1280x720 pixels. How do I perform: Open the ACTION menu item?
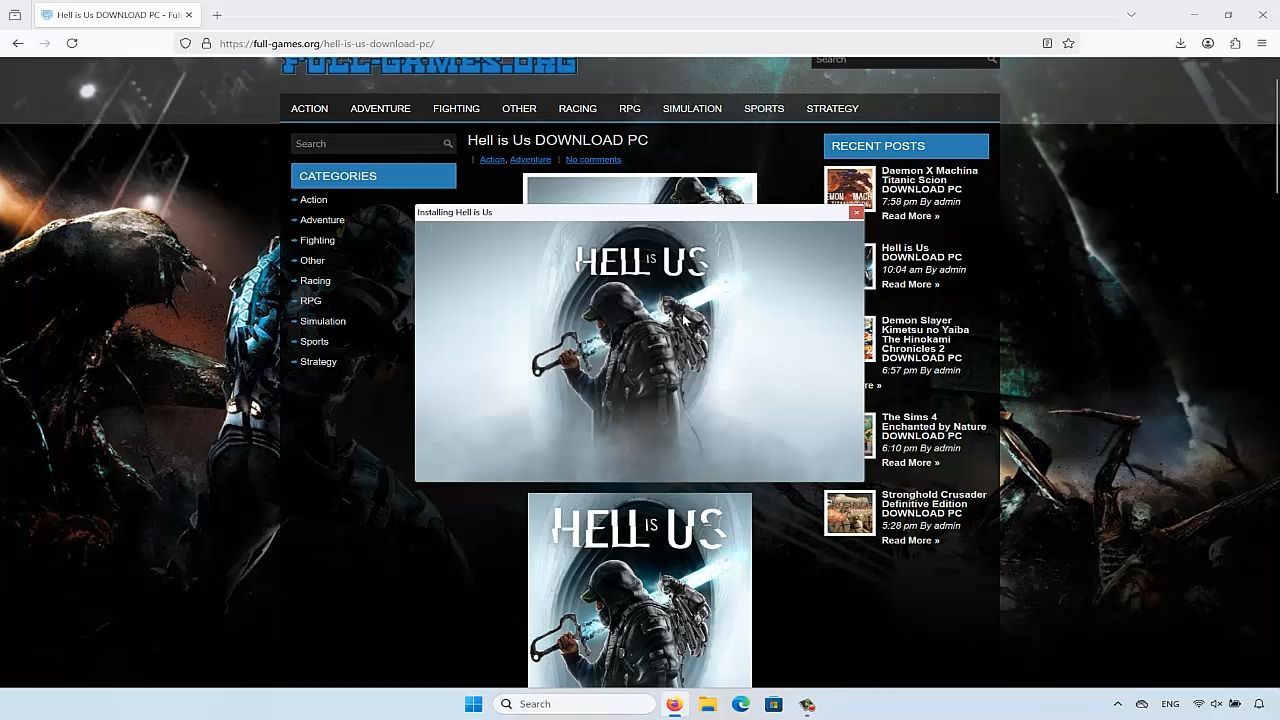309,108
